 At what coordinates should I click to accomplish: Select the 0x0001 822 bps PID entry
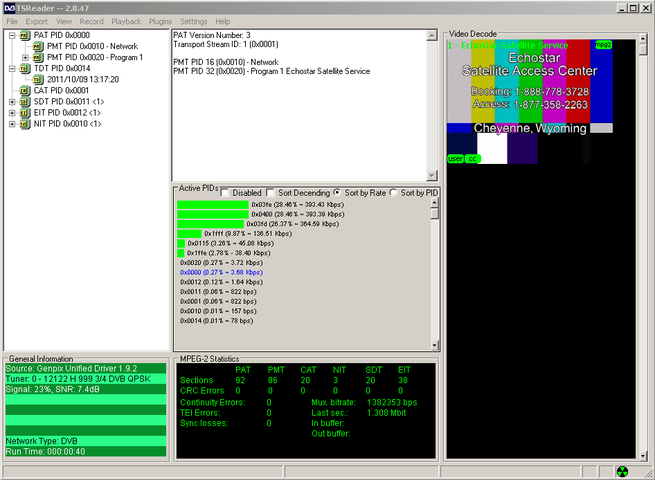tap(218, 301)
